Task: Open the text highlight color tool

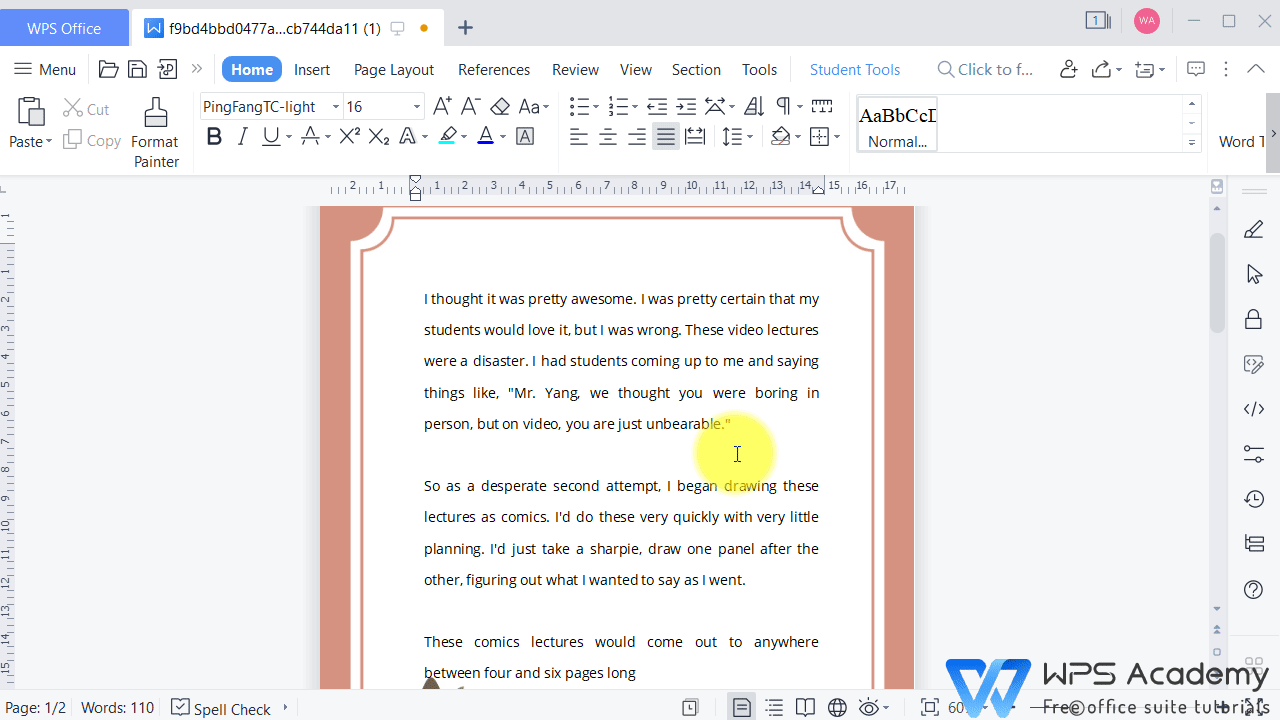Action: (x=451, y=136)
